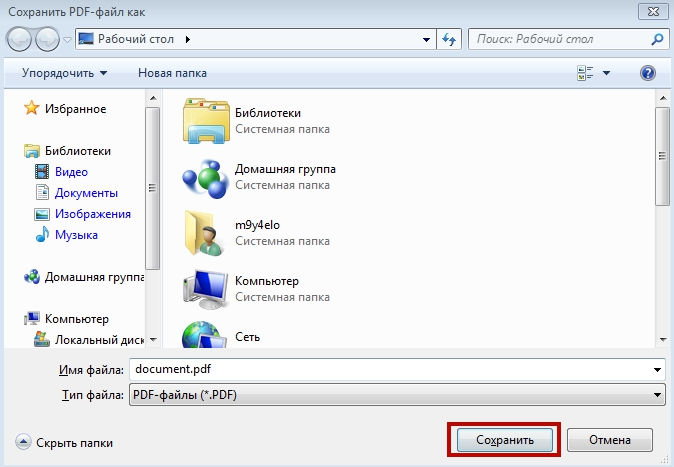Select the Компьютер item name in file list

click(x=267, y=281)
